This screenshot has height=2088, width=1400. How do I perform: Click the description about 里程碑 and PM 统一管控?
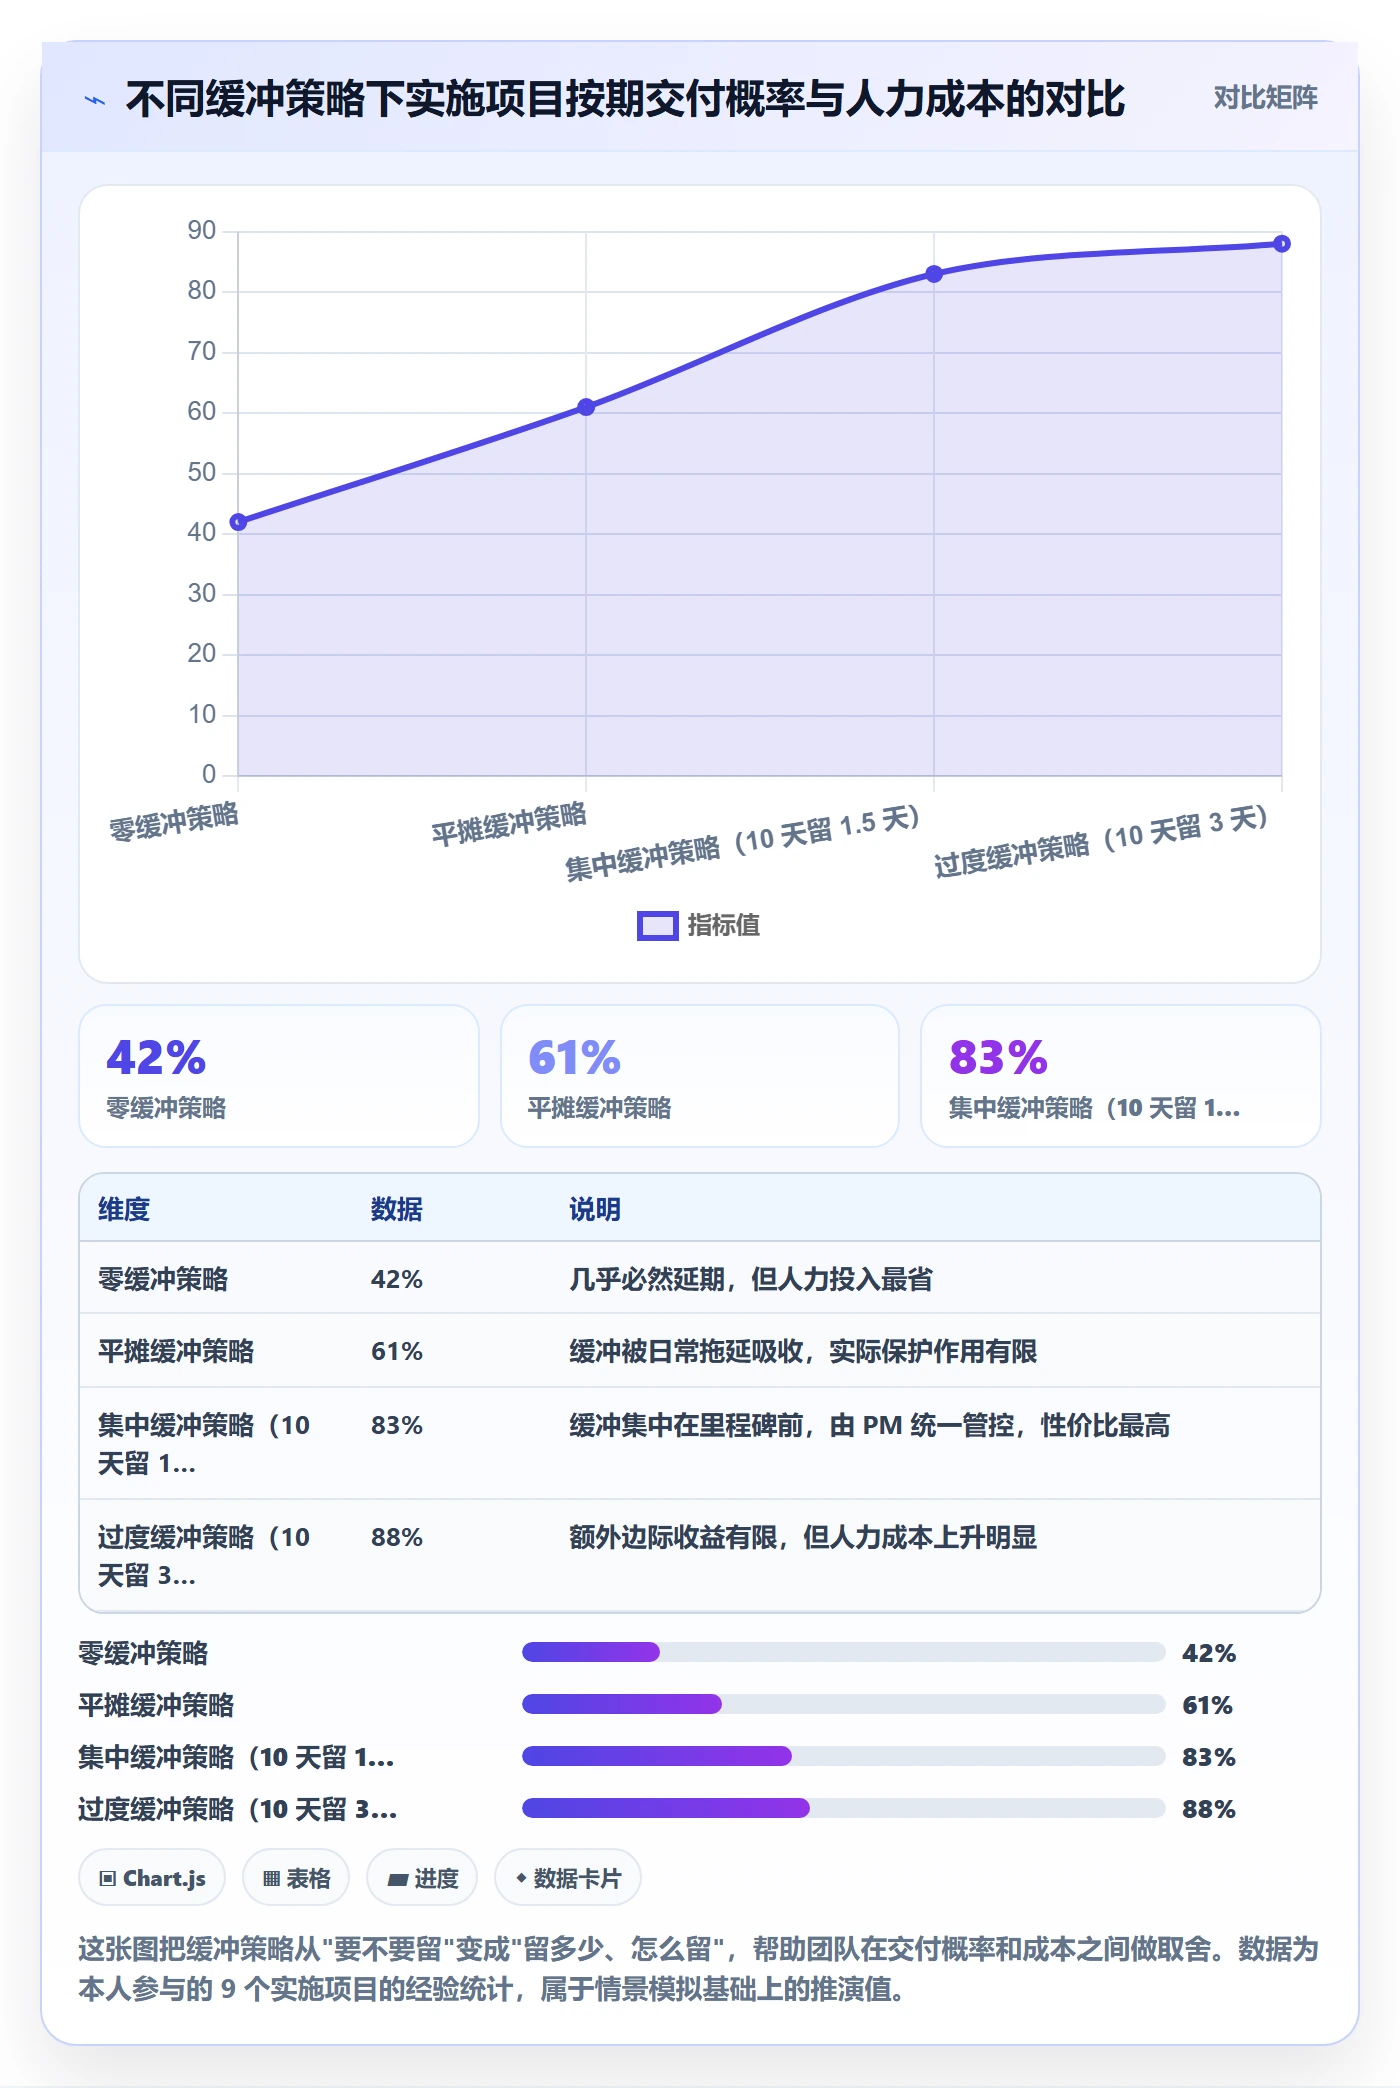[869, 1425]
